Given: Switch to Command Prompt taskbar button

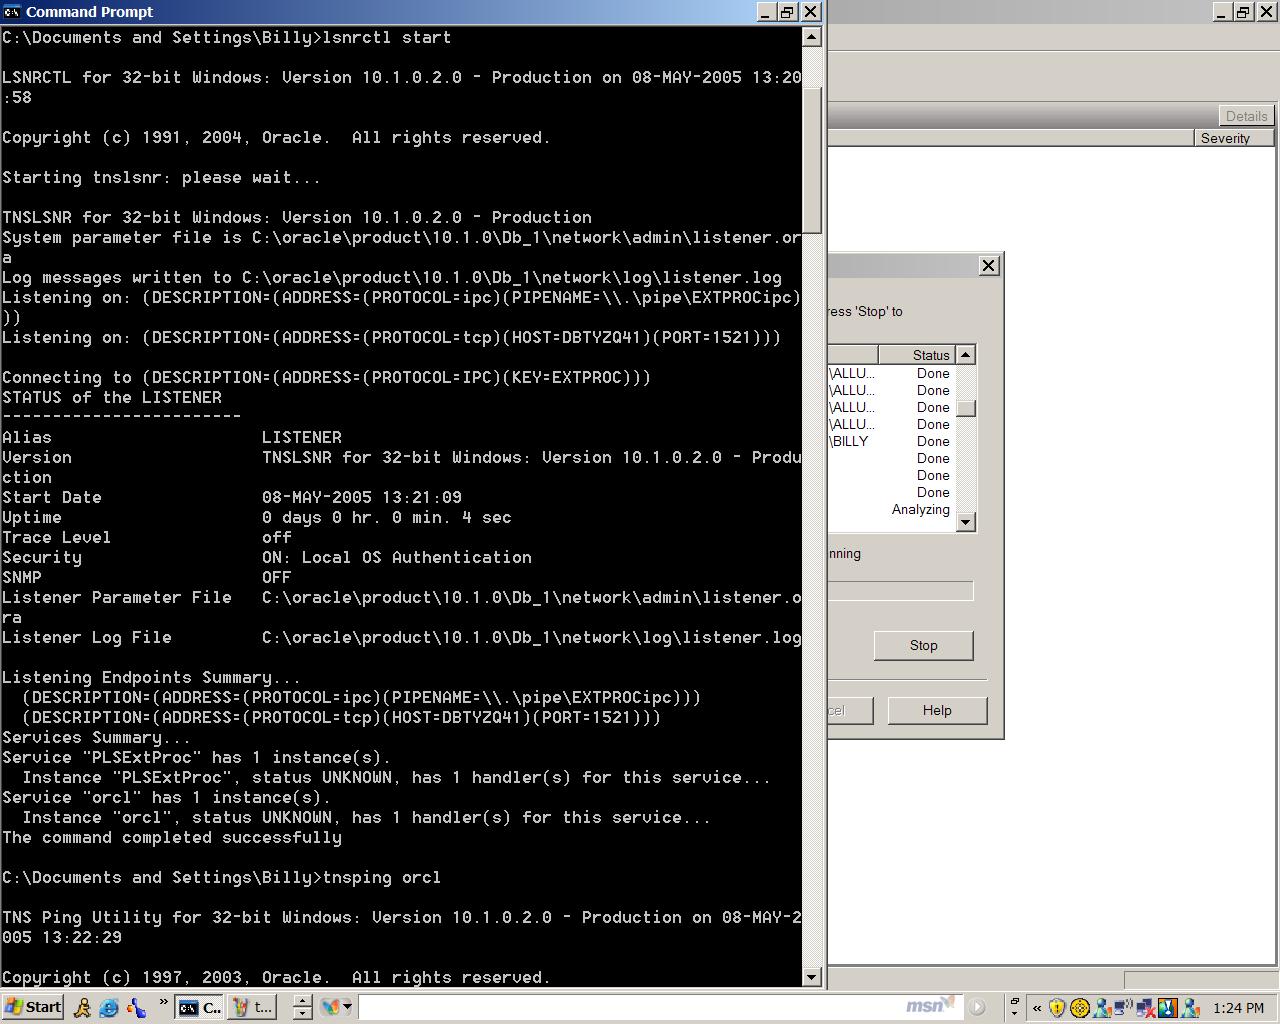Looking at the screenshot, I should [x=200, y=1008].
